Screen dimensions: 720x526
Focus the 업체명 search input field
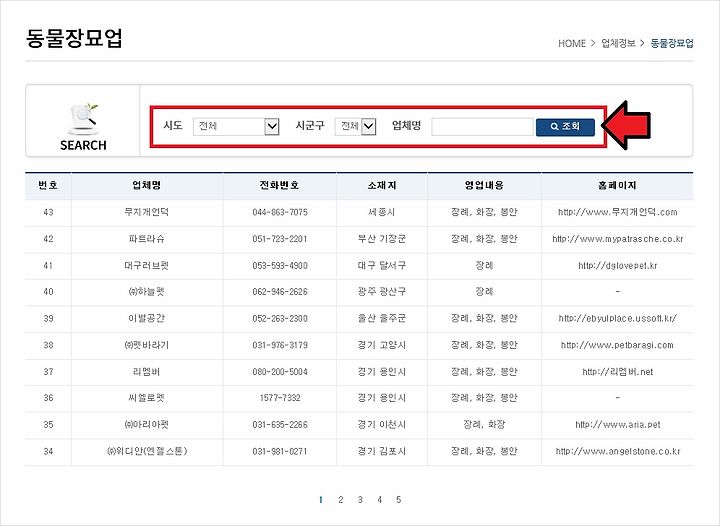(482, 127)
